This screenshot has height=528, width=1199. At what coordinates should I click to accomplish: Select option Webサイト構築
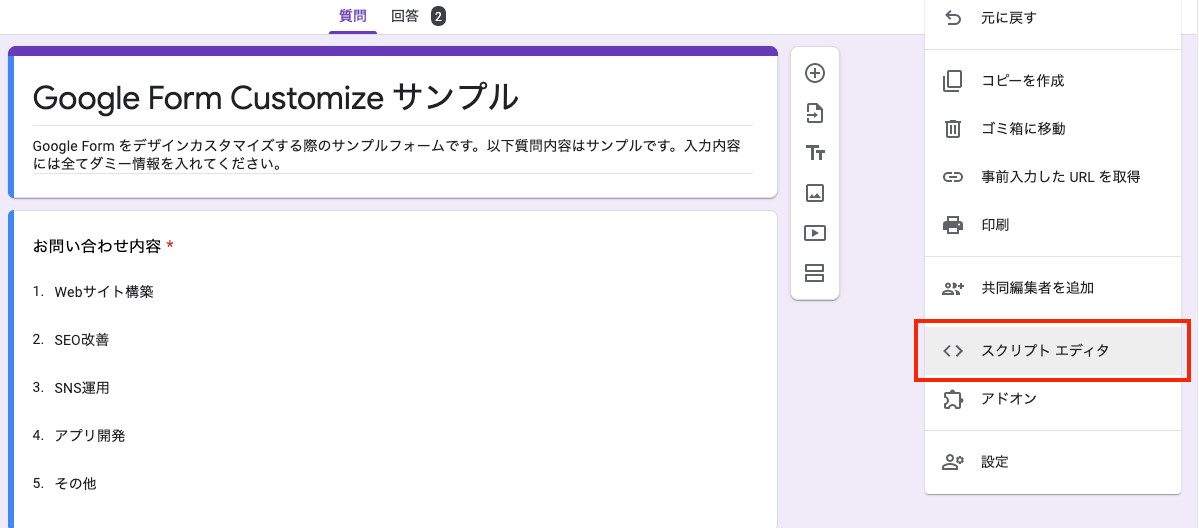(x=104, y=292)
